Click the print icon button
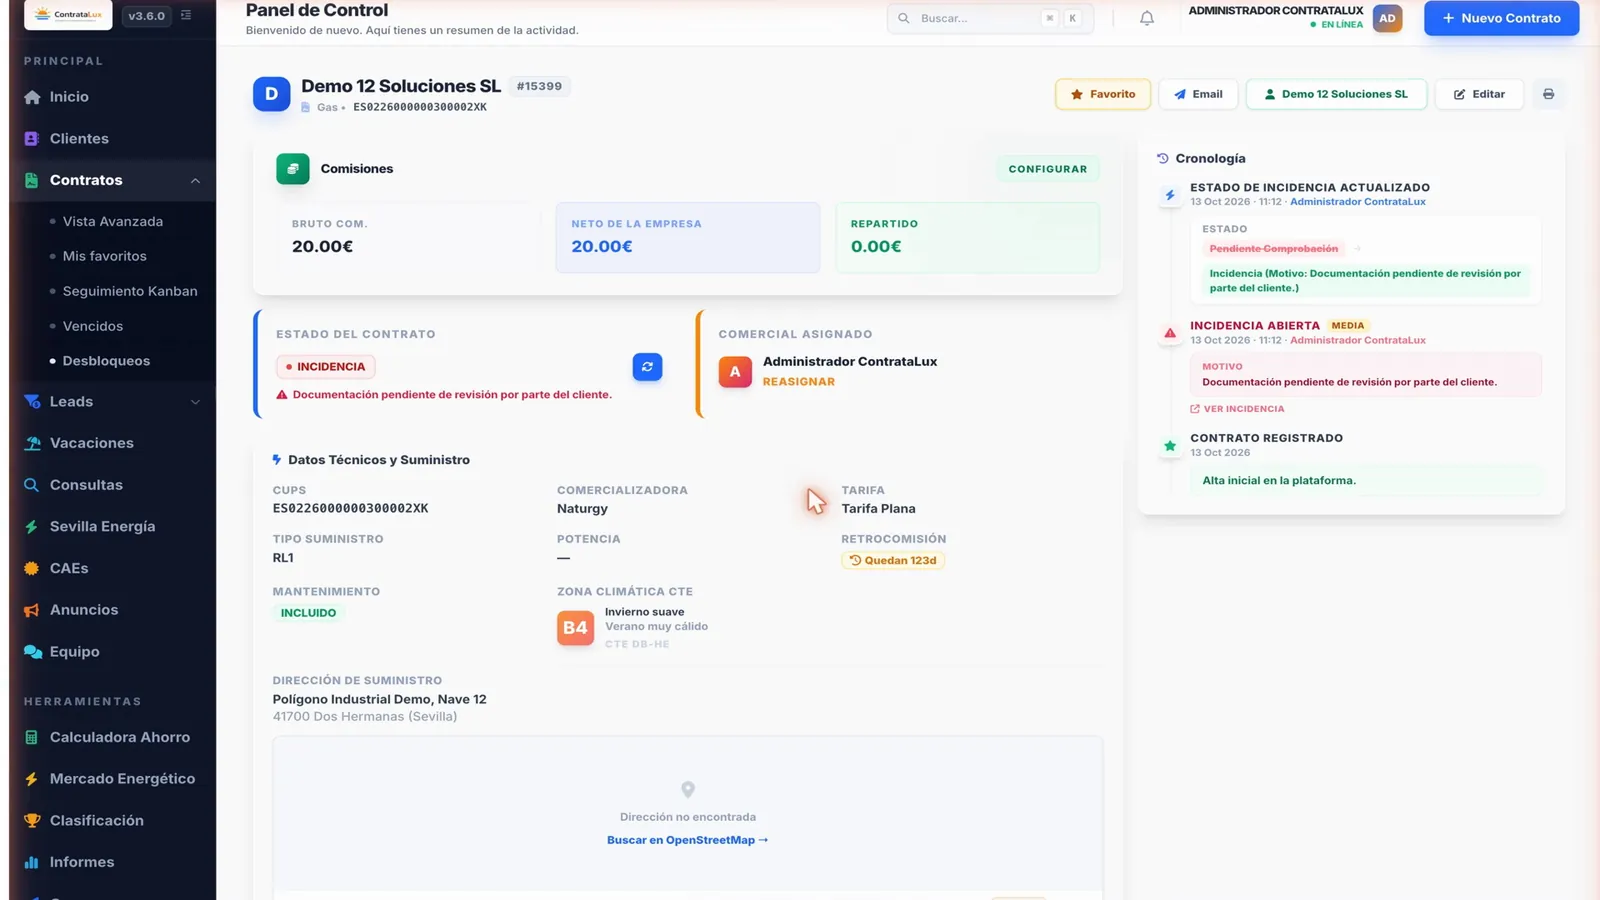The image size is (1600, 900). pos(1548,94)
